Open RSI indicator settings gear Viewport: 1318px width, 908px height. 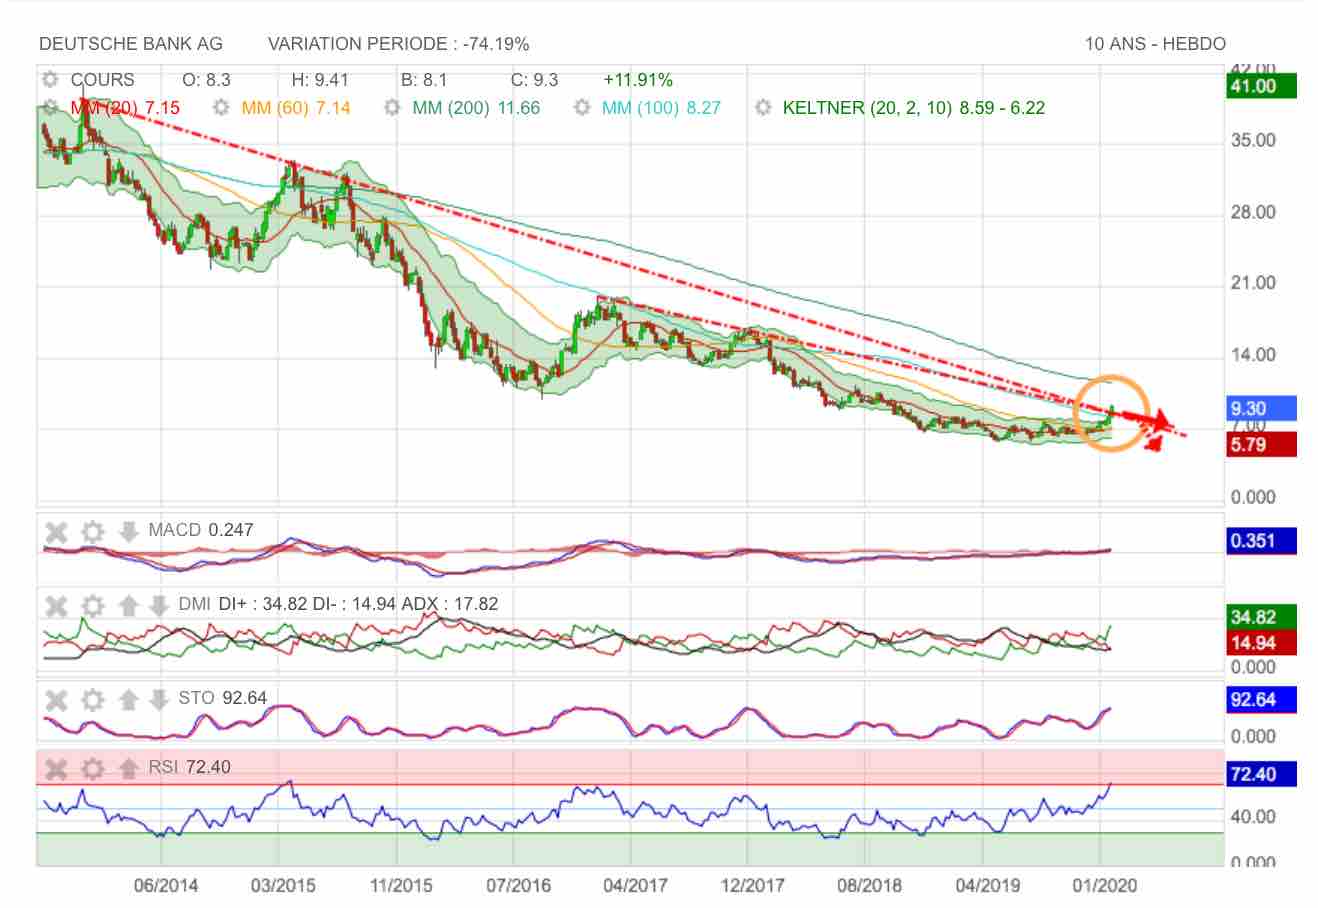coord(93,768)
